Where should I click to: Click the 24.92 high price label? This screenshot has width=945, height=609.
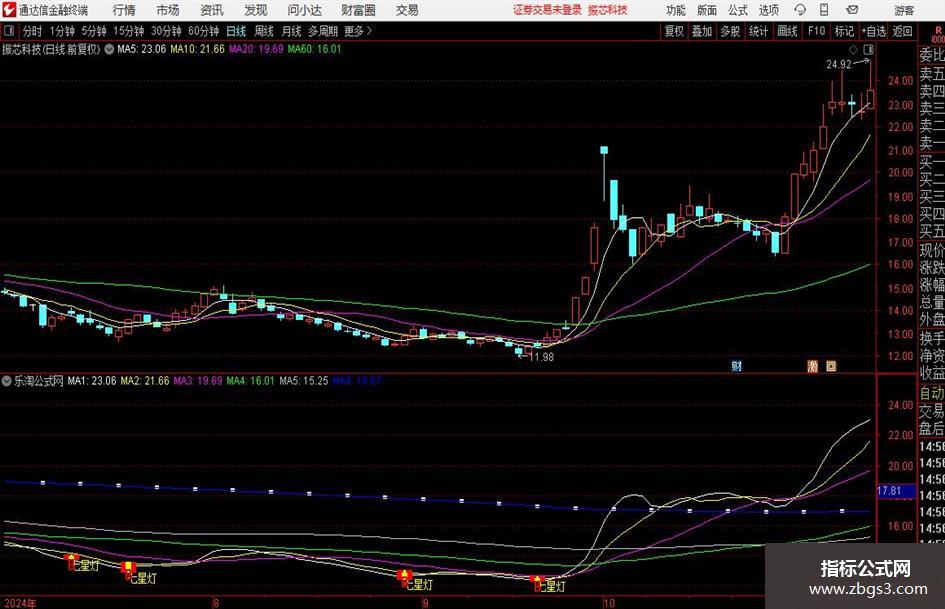pos(838,64)
